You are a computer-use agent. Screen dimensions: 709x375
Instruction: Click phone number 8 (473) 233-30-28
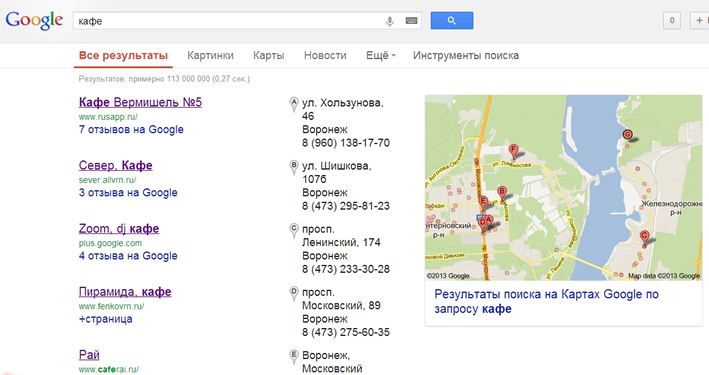point(346,269)
